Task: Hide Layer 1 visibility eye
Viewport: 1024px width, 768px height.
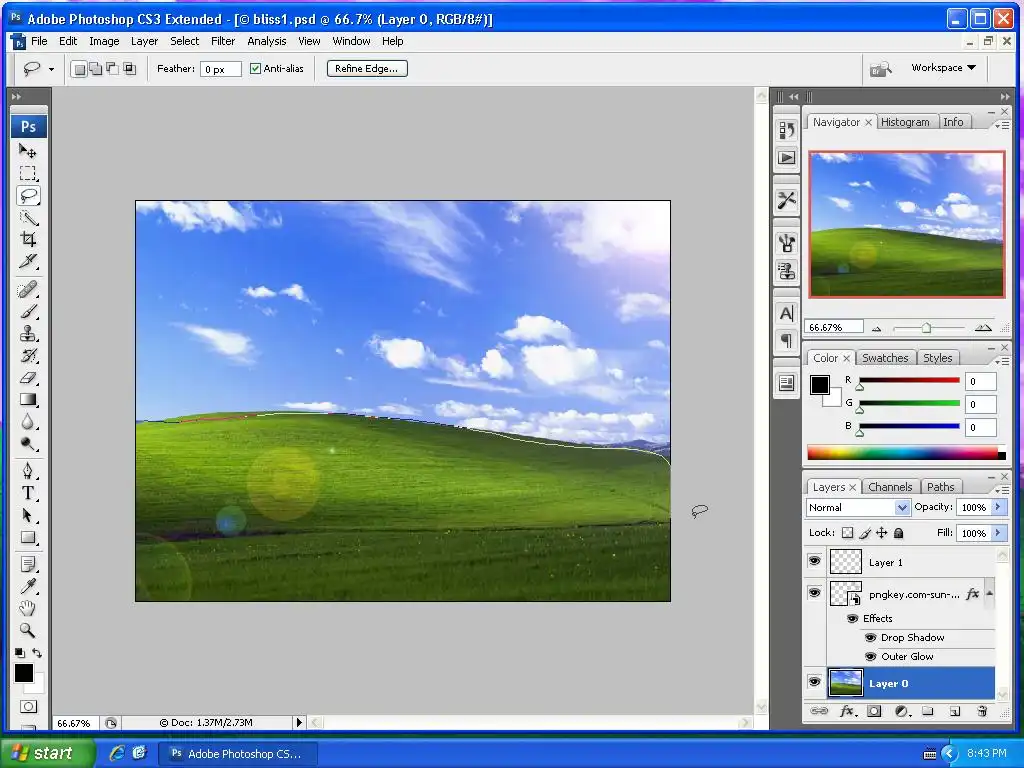Action: (814, 561)
